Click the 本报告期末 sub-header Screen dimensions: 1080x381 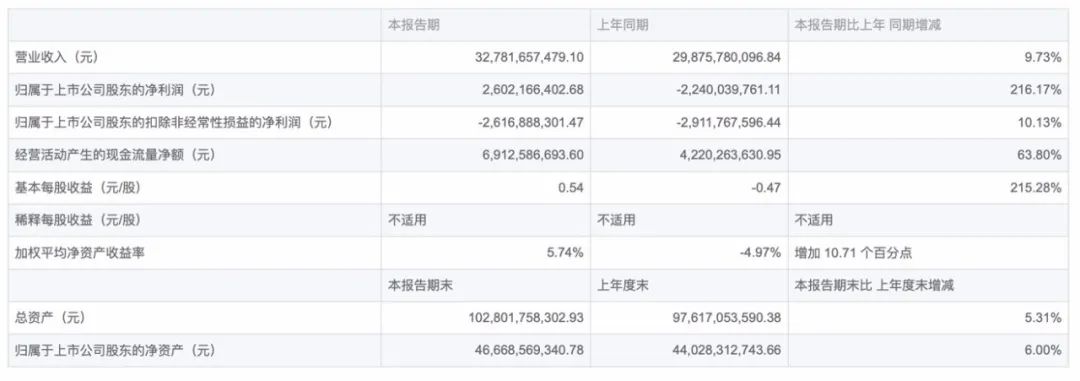coord(420,285)
